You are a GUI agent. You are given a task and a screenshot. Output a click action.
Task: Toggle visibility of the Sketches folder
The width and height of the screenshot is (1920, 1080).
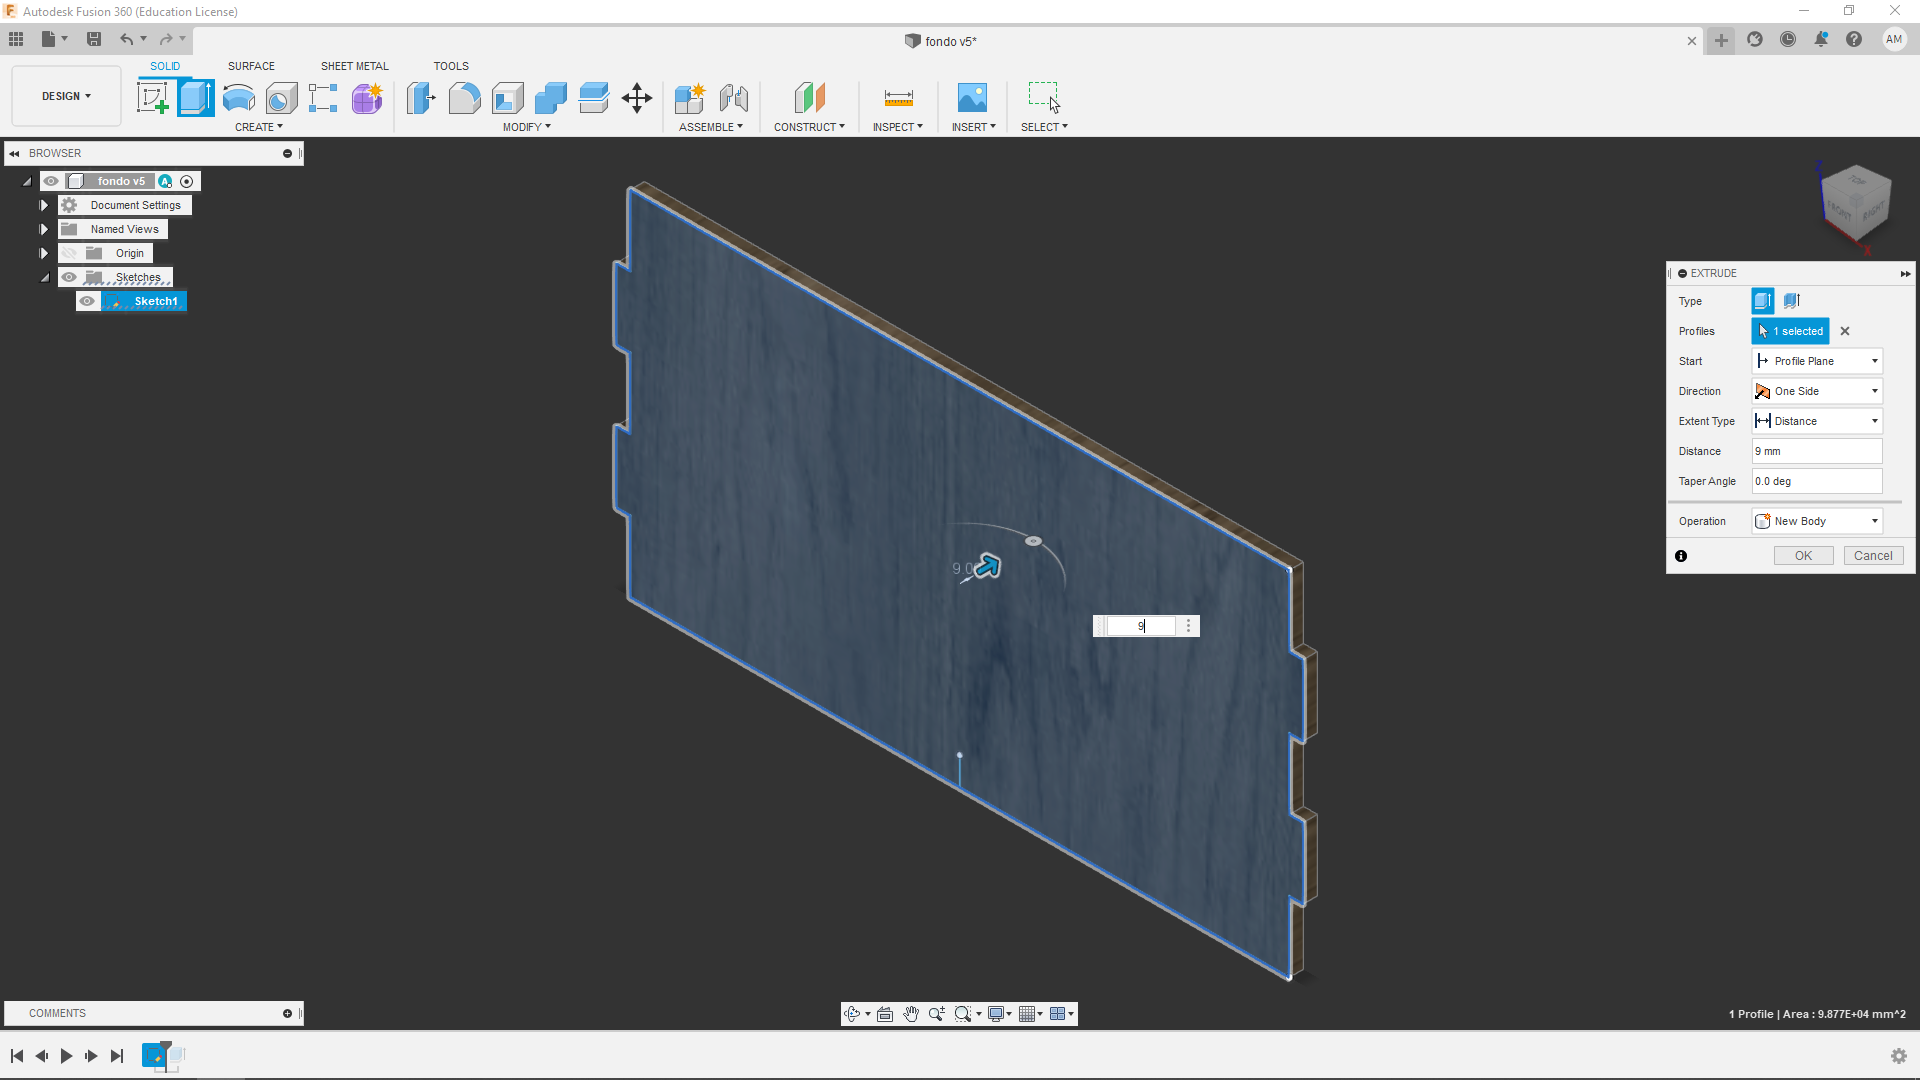coord(69,277)
